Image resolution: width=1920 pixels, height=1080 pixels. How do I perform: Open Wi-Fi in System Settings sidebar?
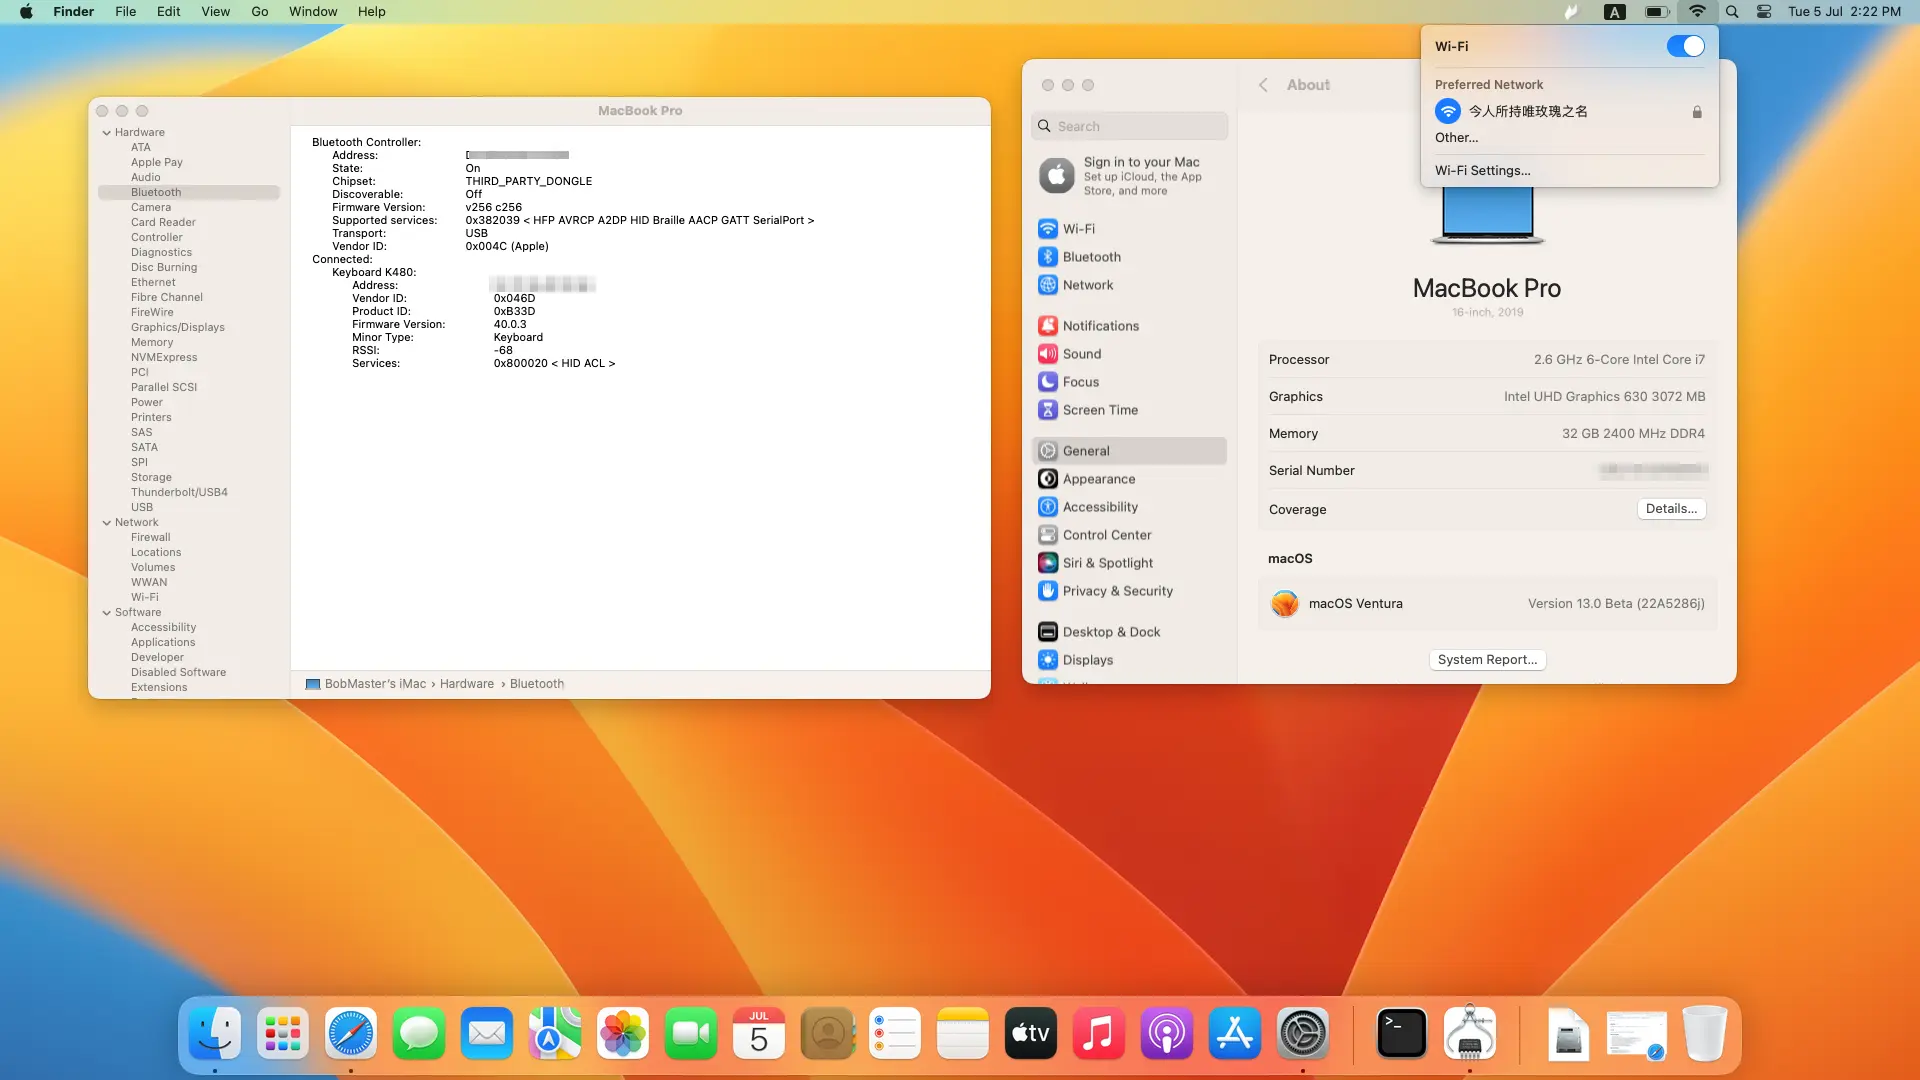(x=1129, y=229)
